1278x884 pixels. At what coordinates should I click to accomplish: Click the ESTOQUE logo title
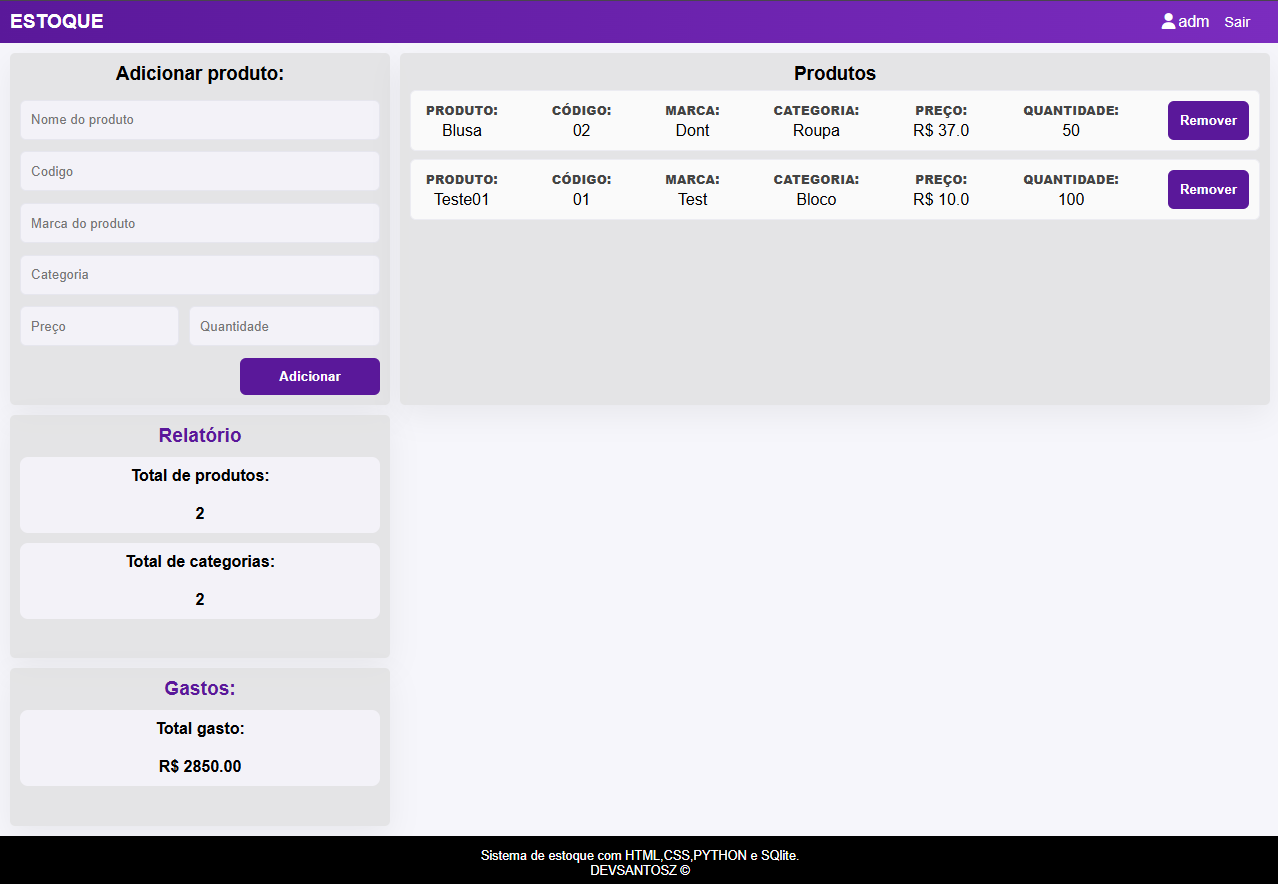click(x=57, y=21)
